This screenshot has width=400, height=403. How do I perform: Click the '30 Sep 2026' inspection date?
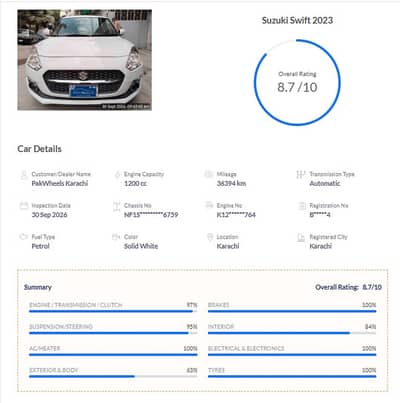click(x=49, y=215)
